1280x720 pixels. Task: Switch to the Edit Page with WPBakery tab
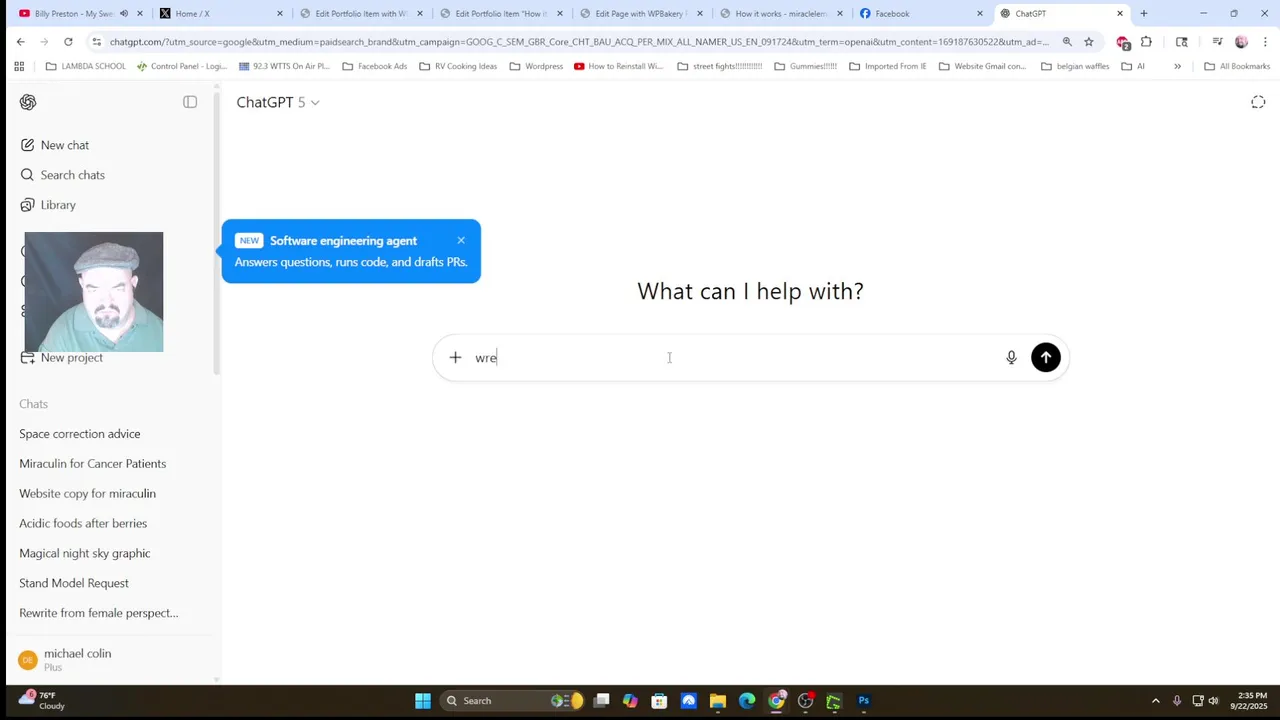pos(640,14)
